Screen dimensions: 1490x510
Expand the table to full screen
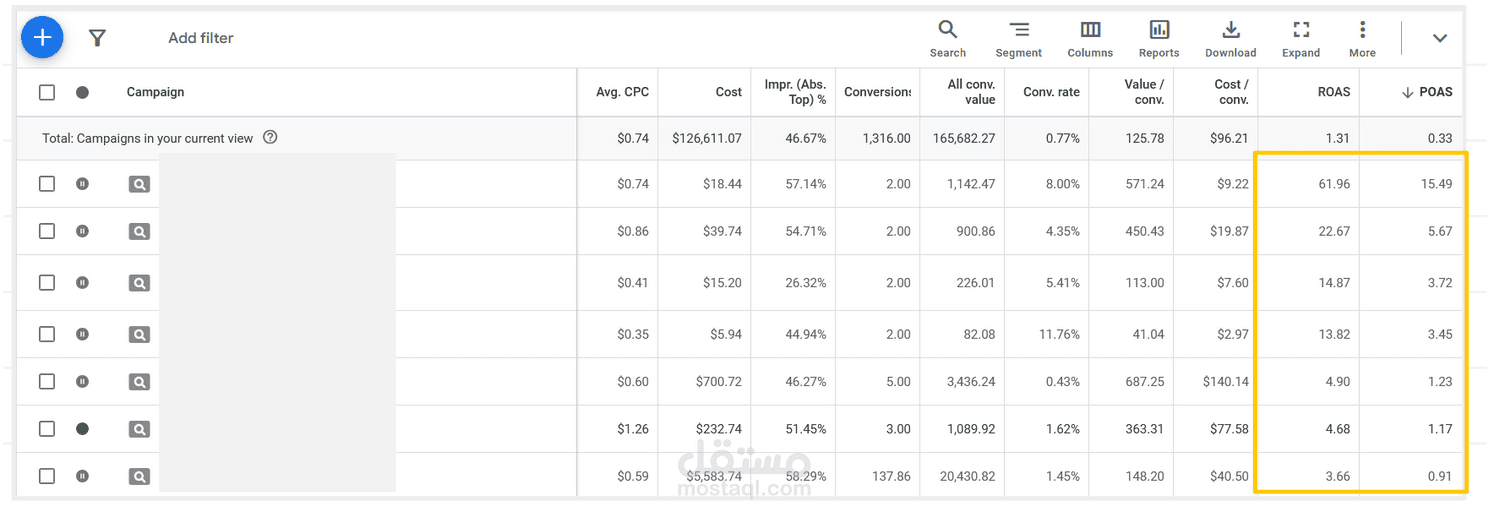1301,39
